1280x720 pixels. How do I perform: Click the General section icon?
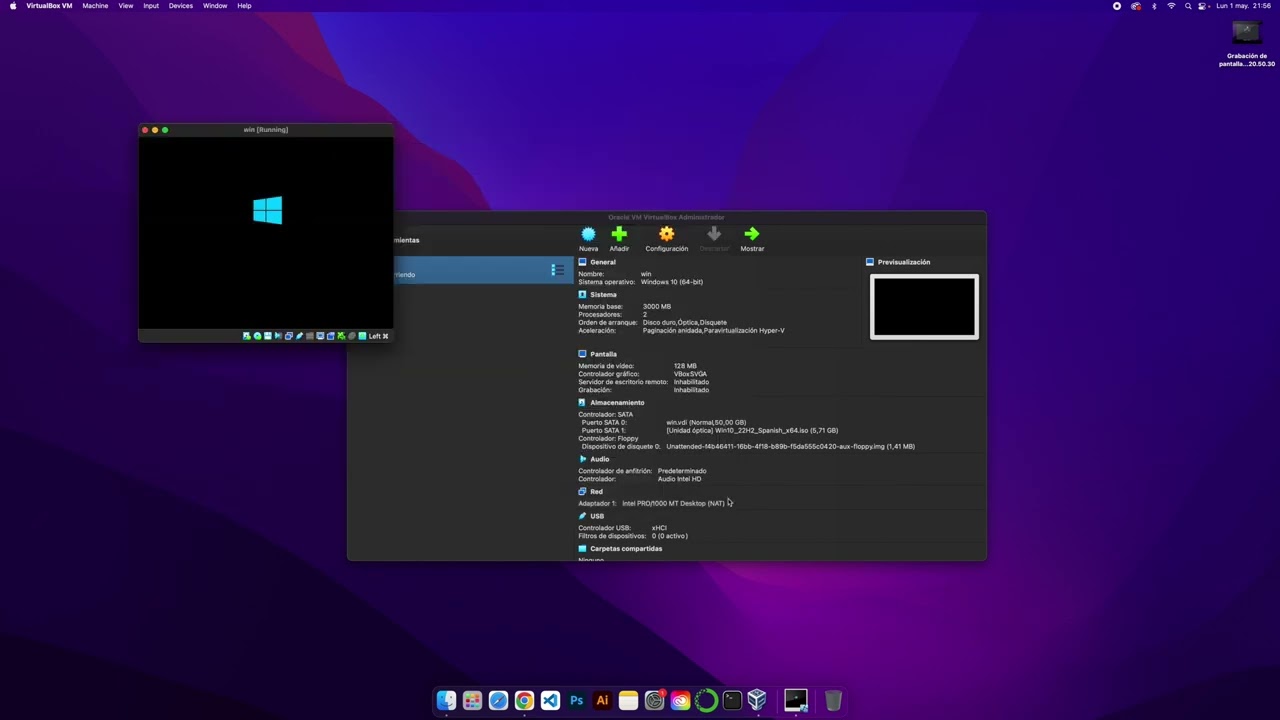point(582,262)
